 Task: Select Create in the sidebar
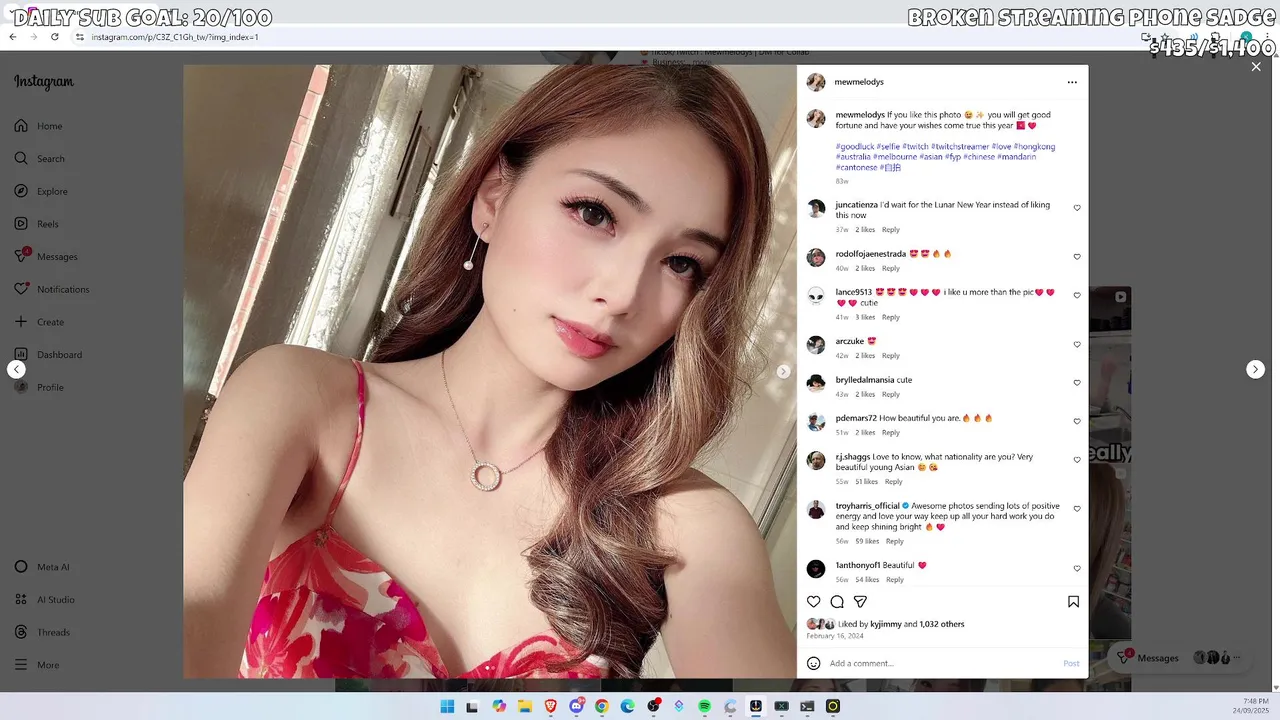(39, 322)
